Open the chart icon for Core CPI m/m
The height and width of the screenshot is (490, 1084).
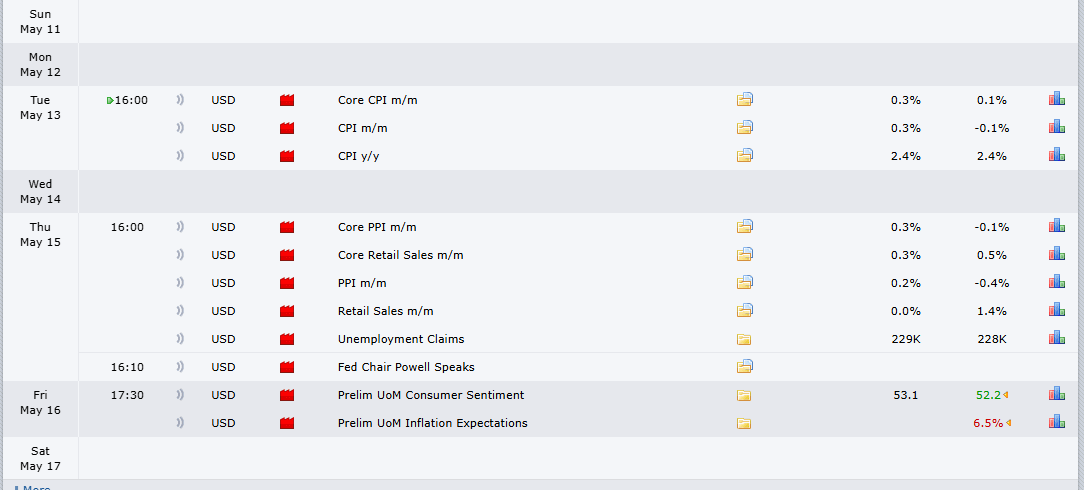coord(1056,99)
